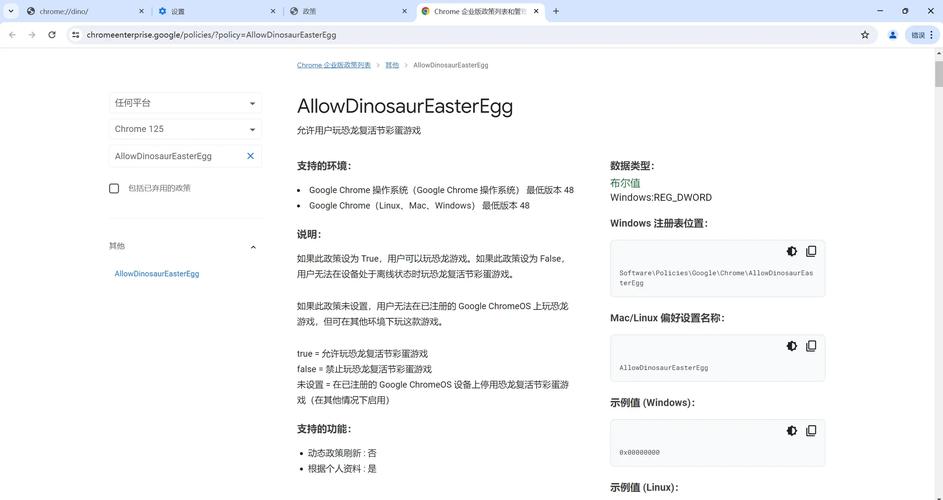Viewport: 943px width, 500px height.
Task: Click the AllowDinosaurEasterEgg page heading
Action: tap(405, 106)
